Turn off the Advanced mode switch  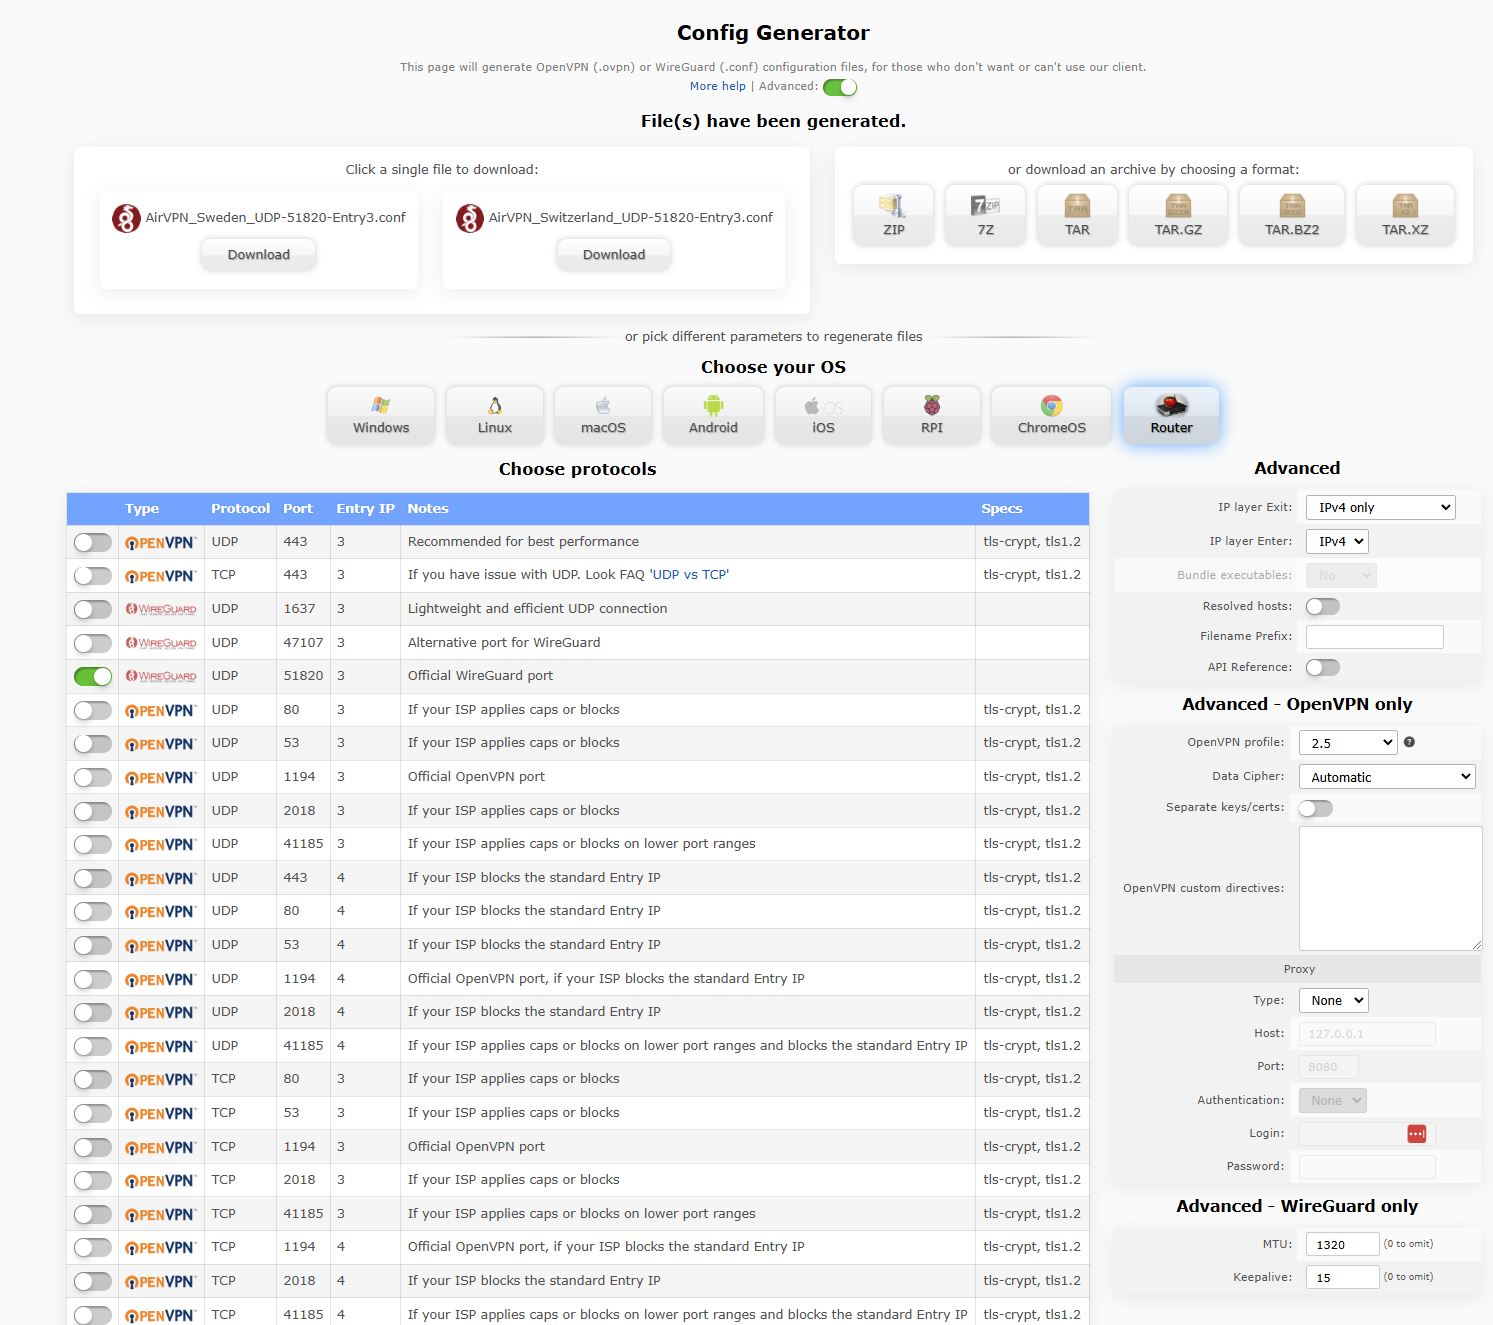tap(840, 87)
